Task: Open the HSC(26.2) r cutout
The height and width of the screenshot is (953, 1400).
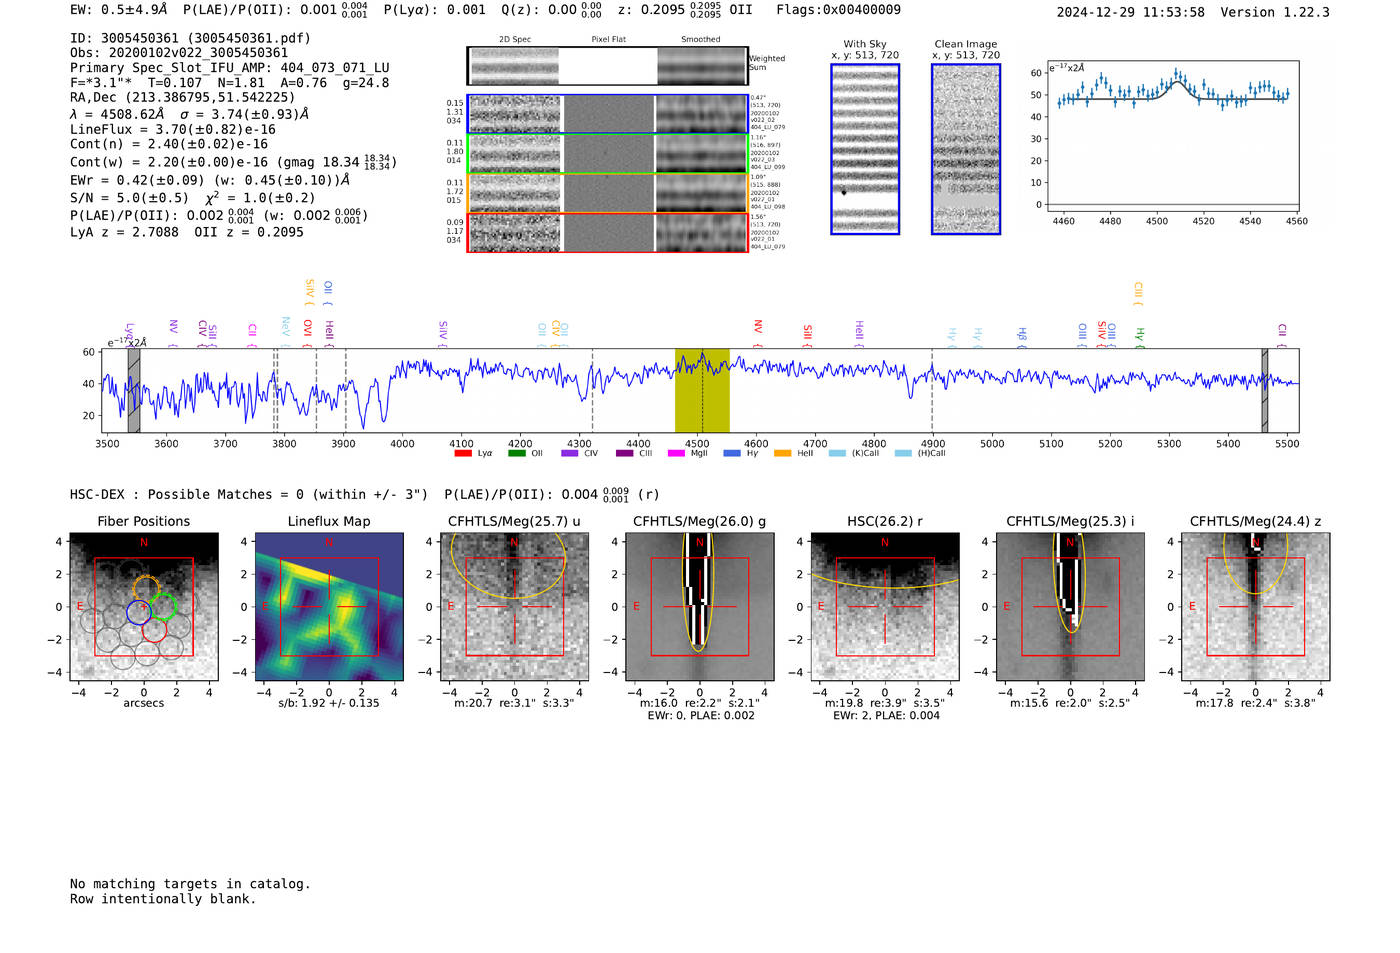Action: pos(885,607)
